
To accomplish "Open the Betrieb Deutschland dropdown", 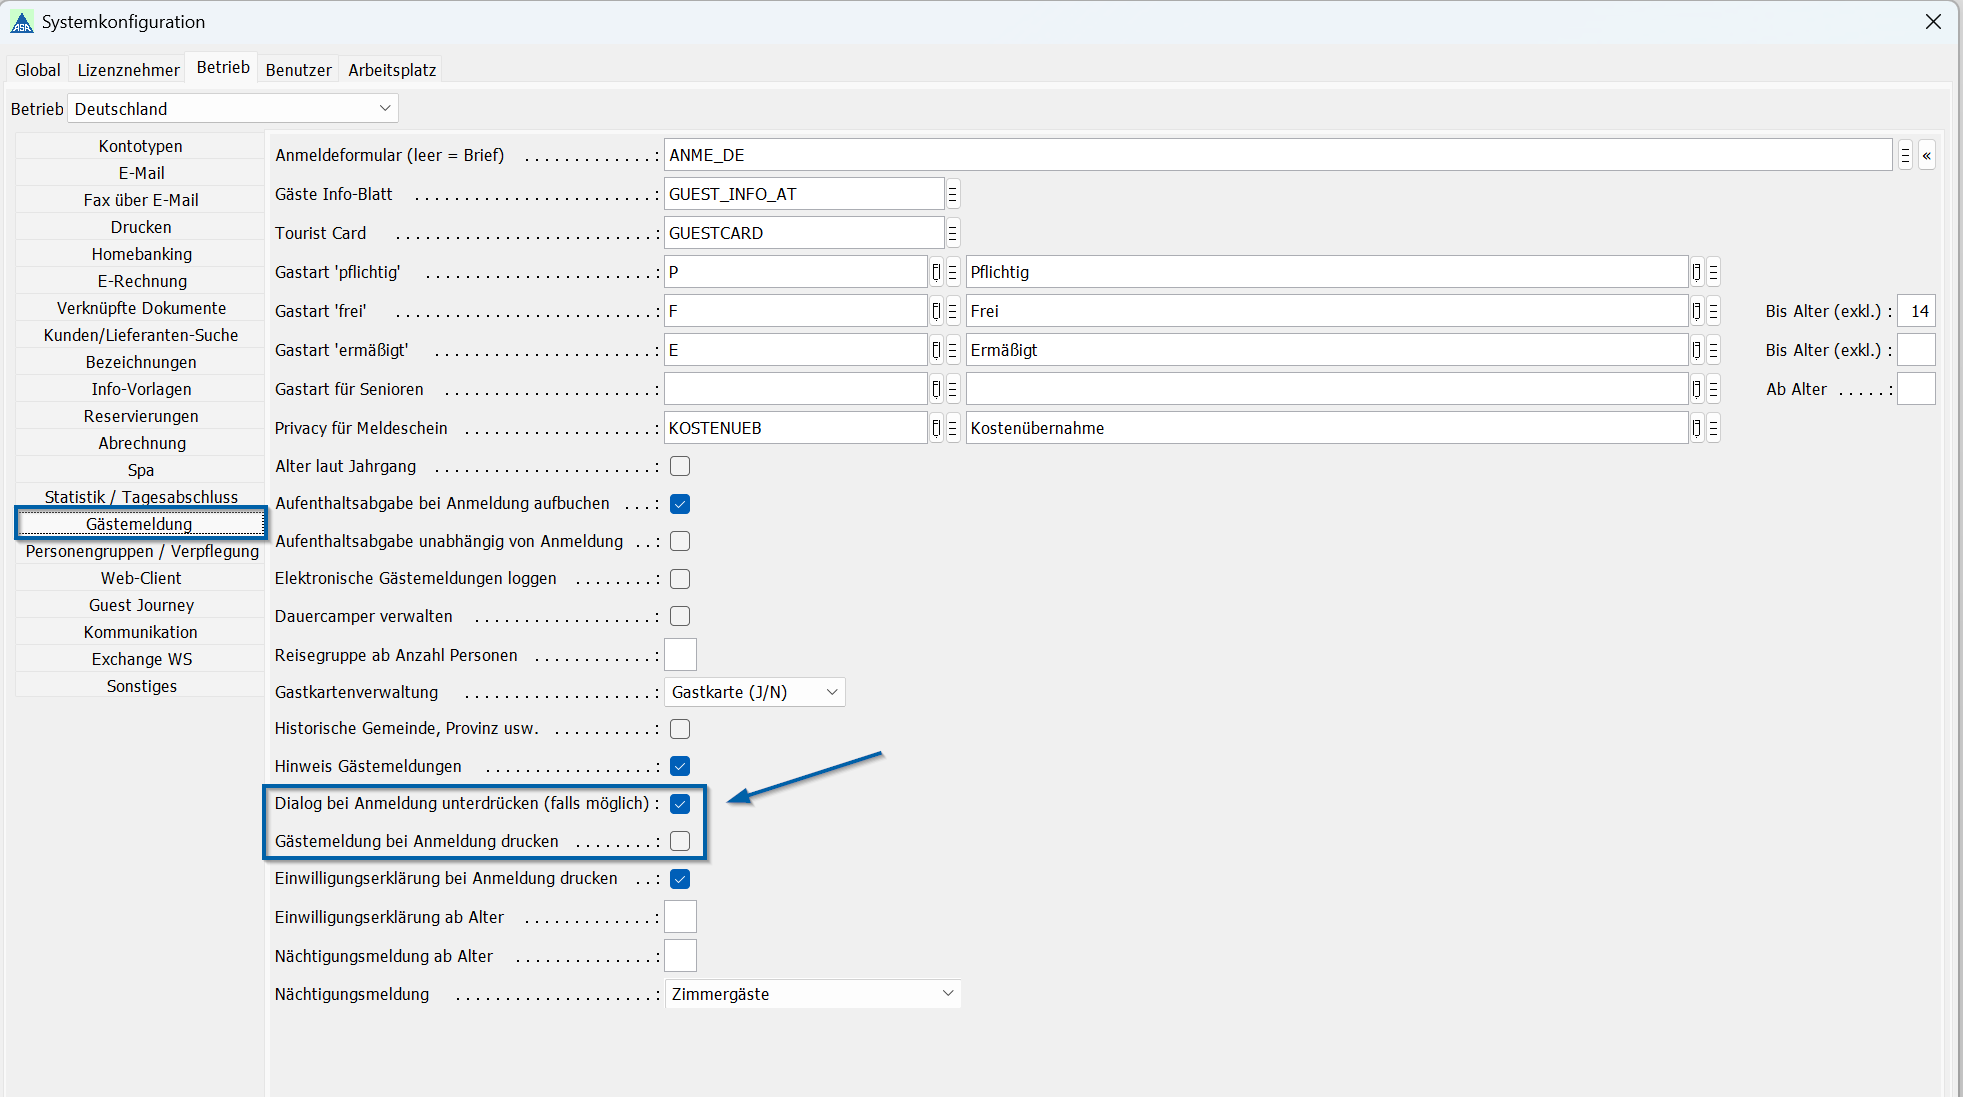I will coord(232,108).
